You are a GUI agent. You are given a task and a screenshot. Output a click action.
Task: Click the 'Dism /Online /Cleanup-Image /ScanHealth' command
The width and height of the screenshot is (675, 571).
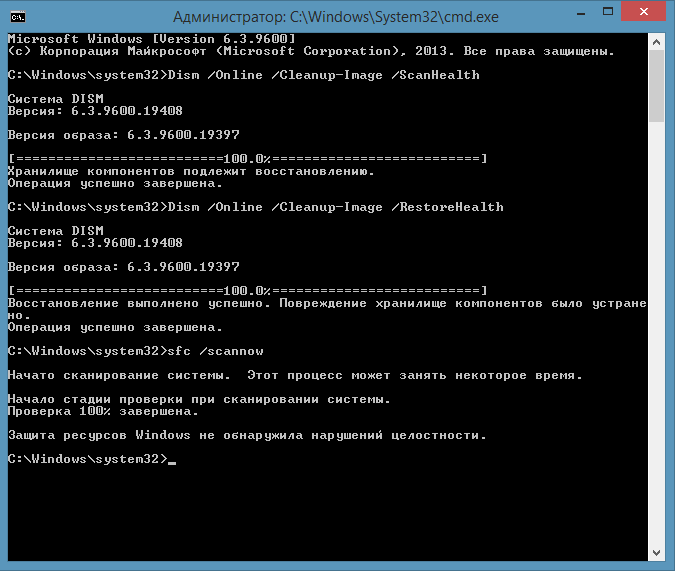tap(323, 75)
